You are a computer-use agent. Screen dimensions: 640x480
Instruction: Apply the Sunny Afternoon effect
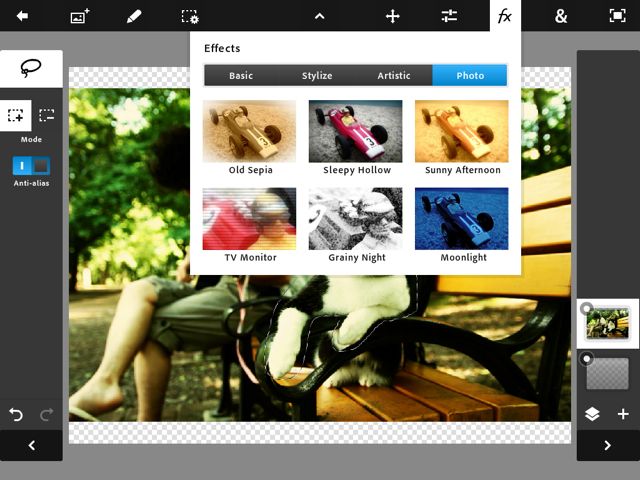click(x=462, y=138)
